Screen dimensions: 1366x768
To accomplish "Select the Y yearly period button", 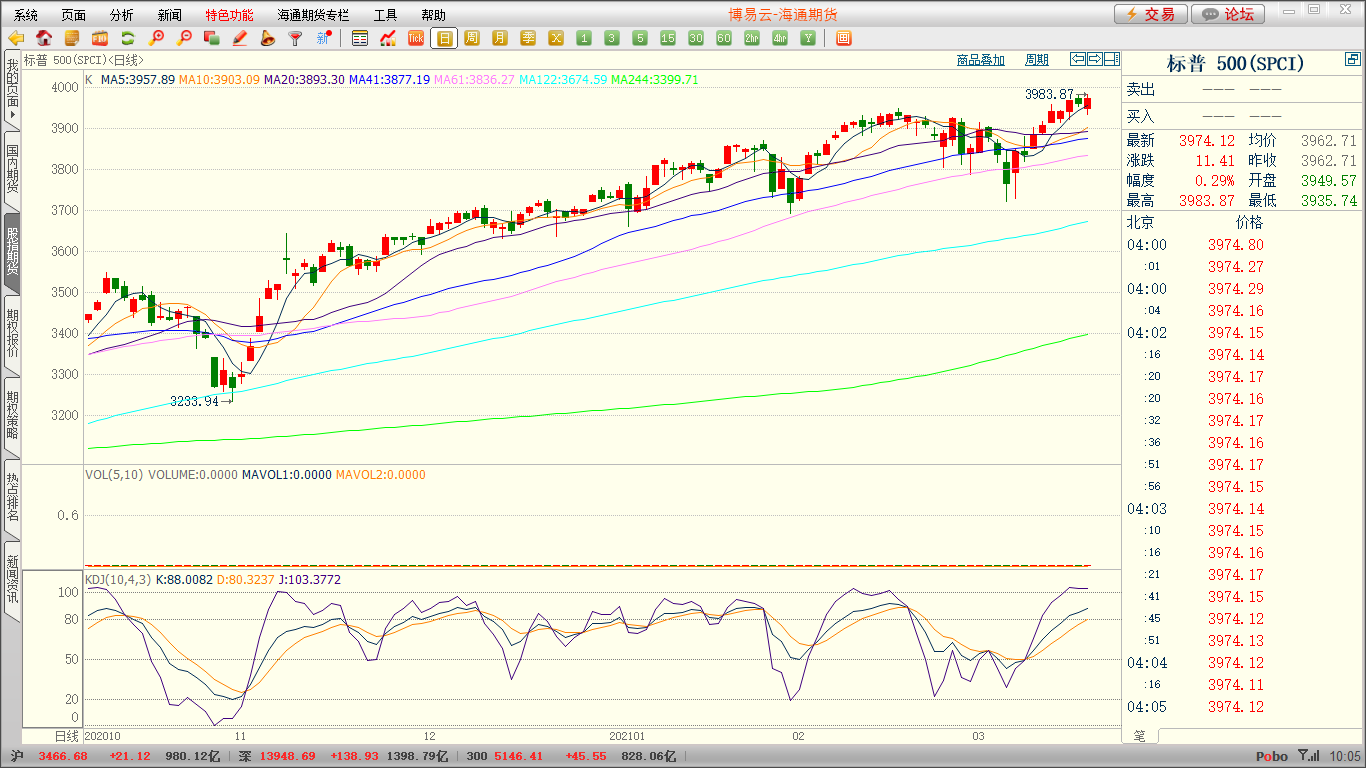I will 808,38.
